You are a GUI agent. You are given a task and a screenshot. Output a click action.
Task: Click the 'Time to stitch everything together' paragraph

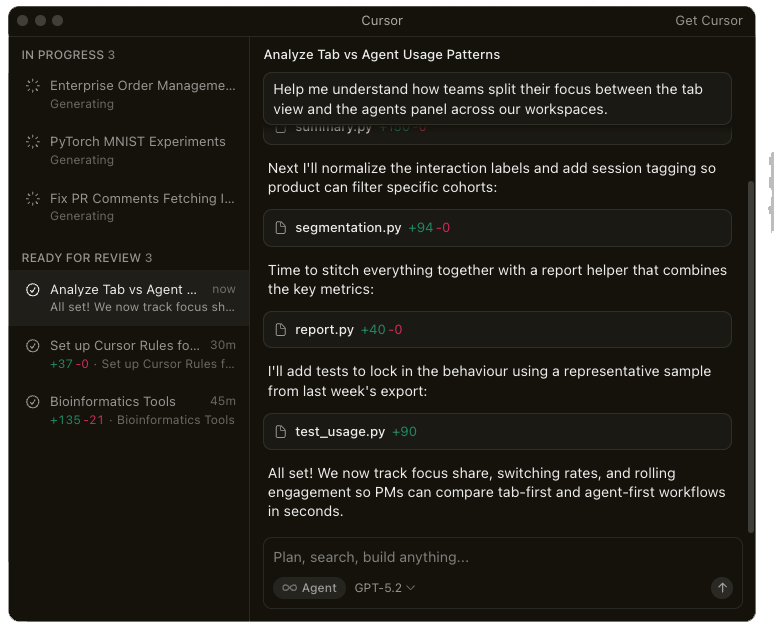coord(497,279)
